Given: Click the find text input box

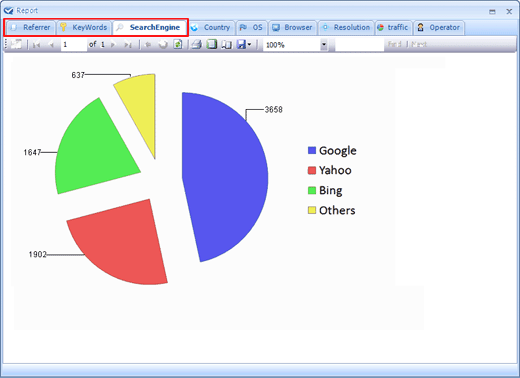Looking at the screenshot, I should pyautogui.click(x=359, y=45).
